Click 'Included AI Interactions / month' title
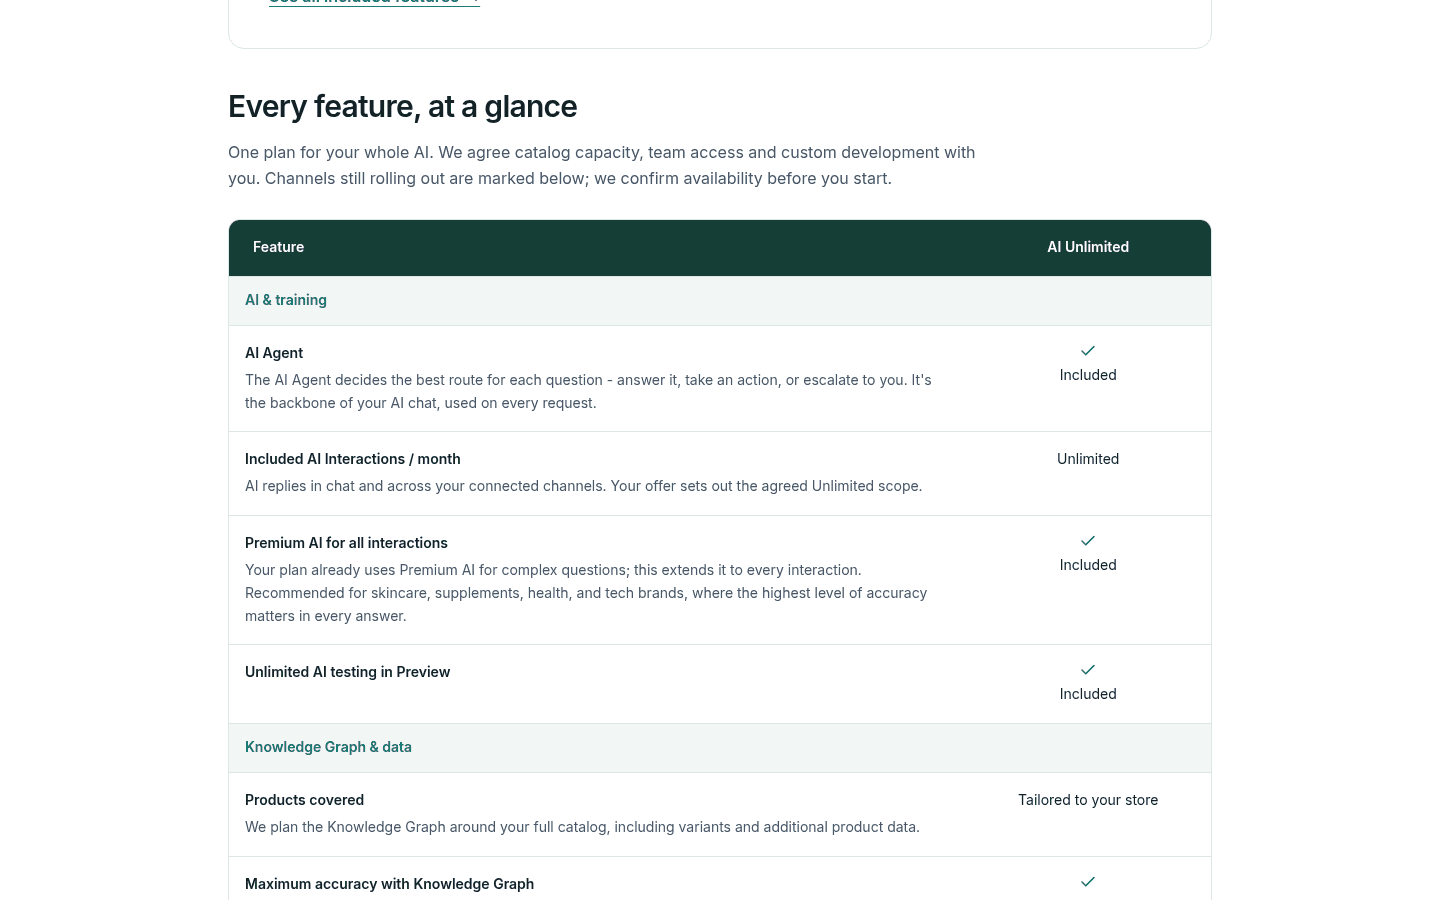 (x=353, y=459)
